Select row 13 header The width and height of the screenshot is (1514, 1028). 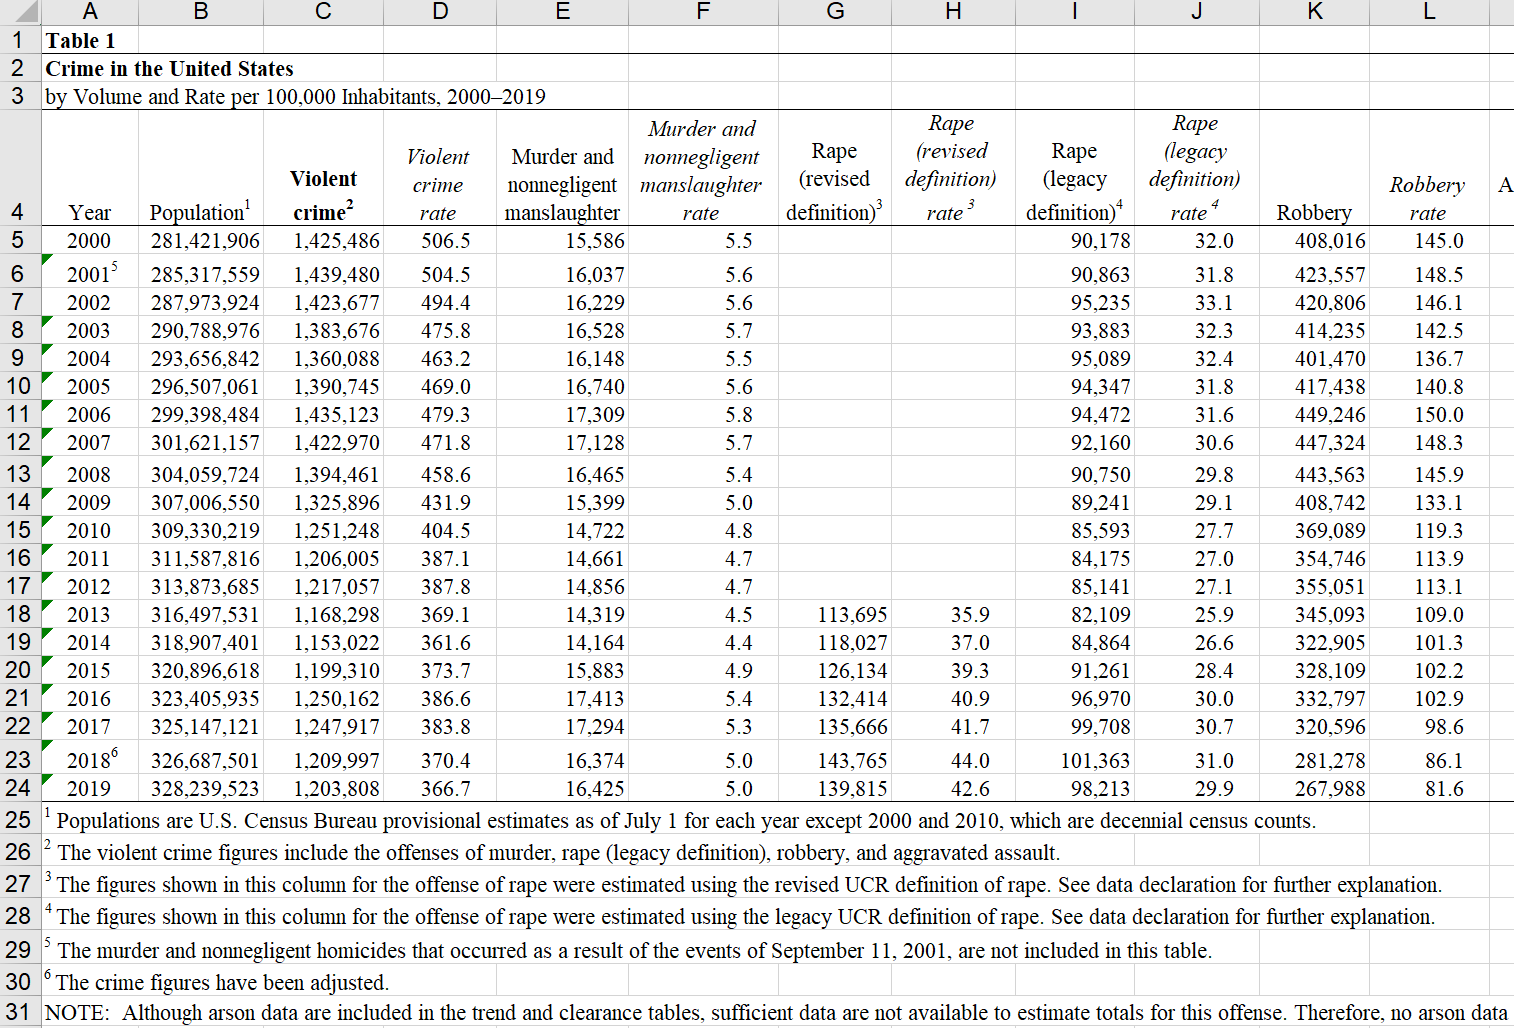[18, 474]
